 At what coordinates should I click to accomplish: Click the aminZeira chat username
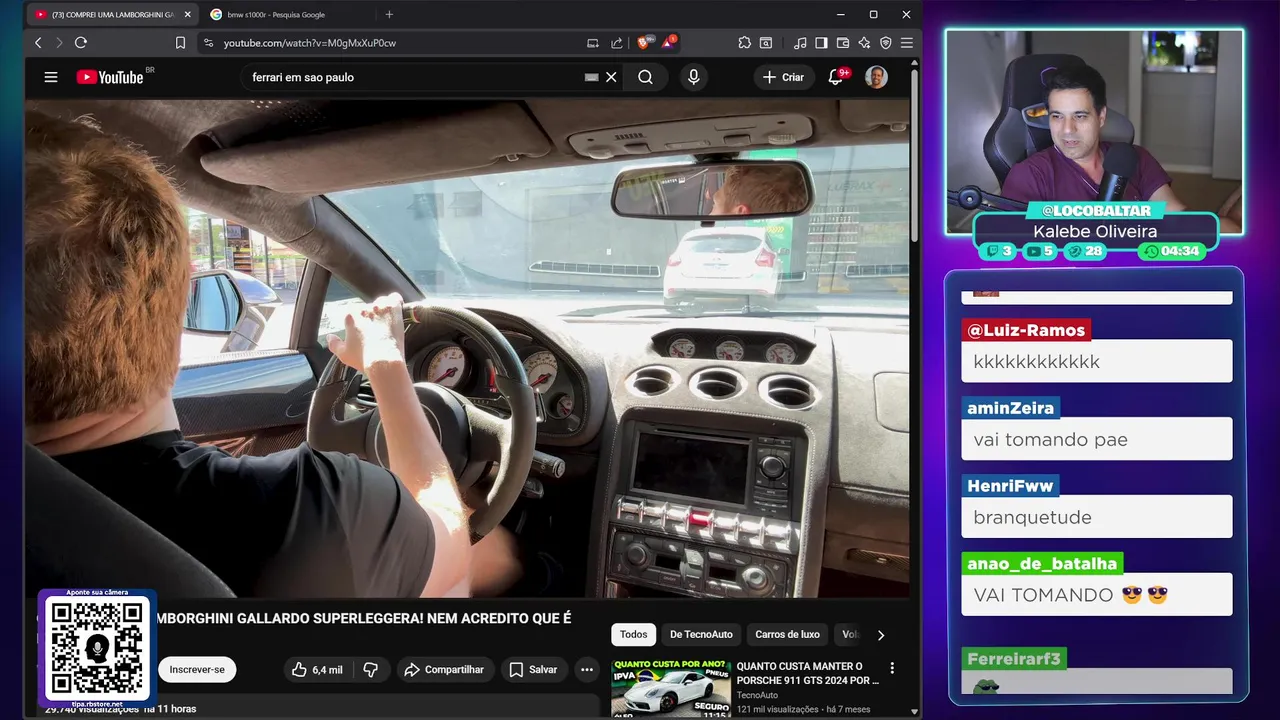[x=1010, y=408]
